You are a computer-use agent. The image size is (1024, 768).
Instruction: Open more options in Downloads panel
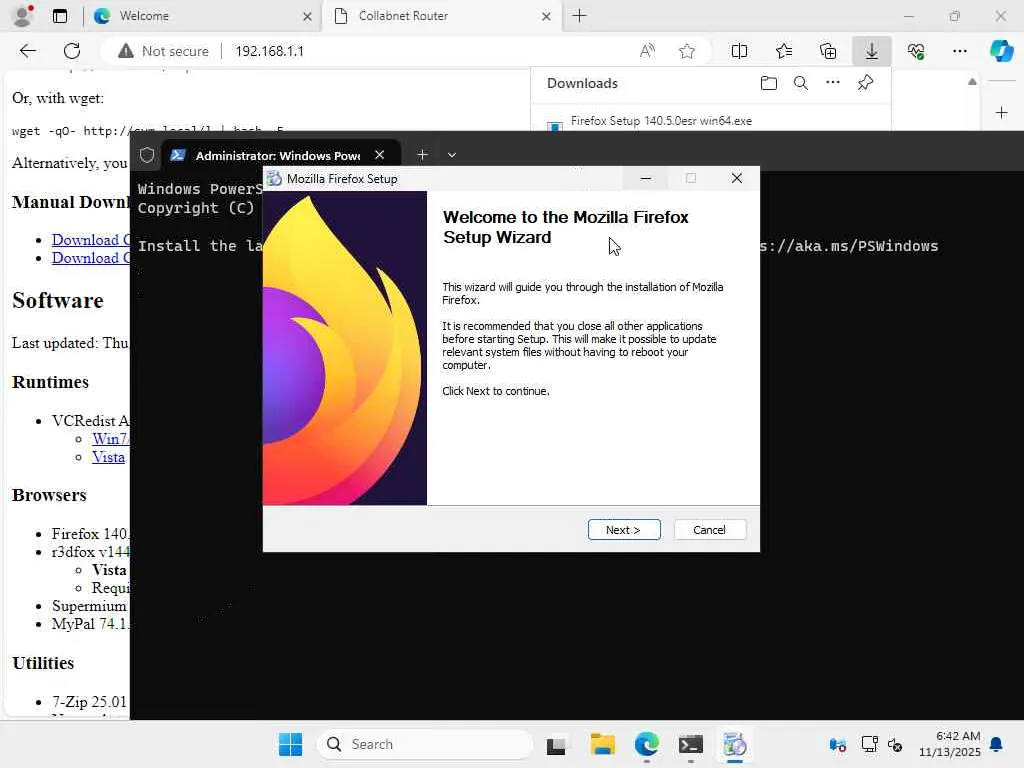[x=833, y=82]
